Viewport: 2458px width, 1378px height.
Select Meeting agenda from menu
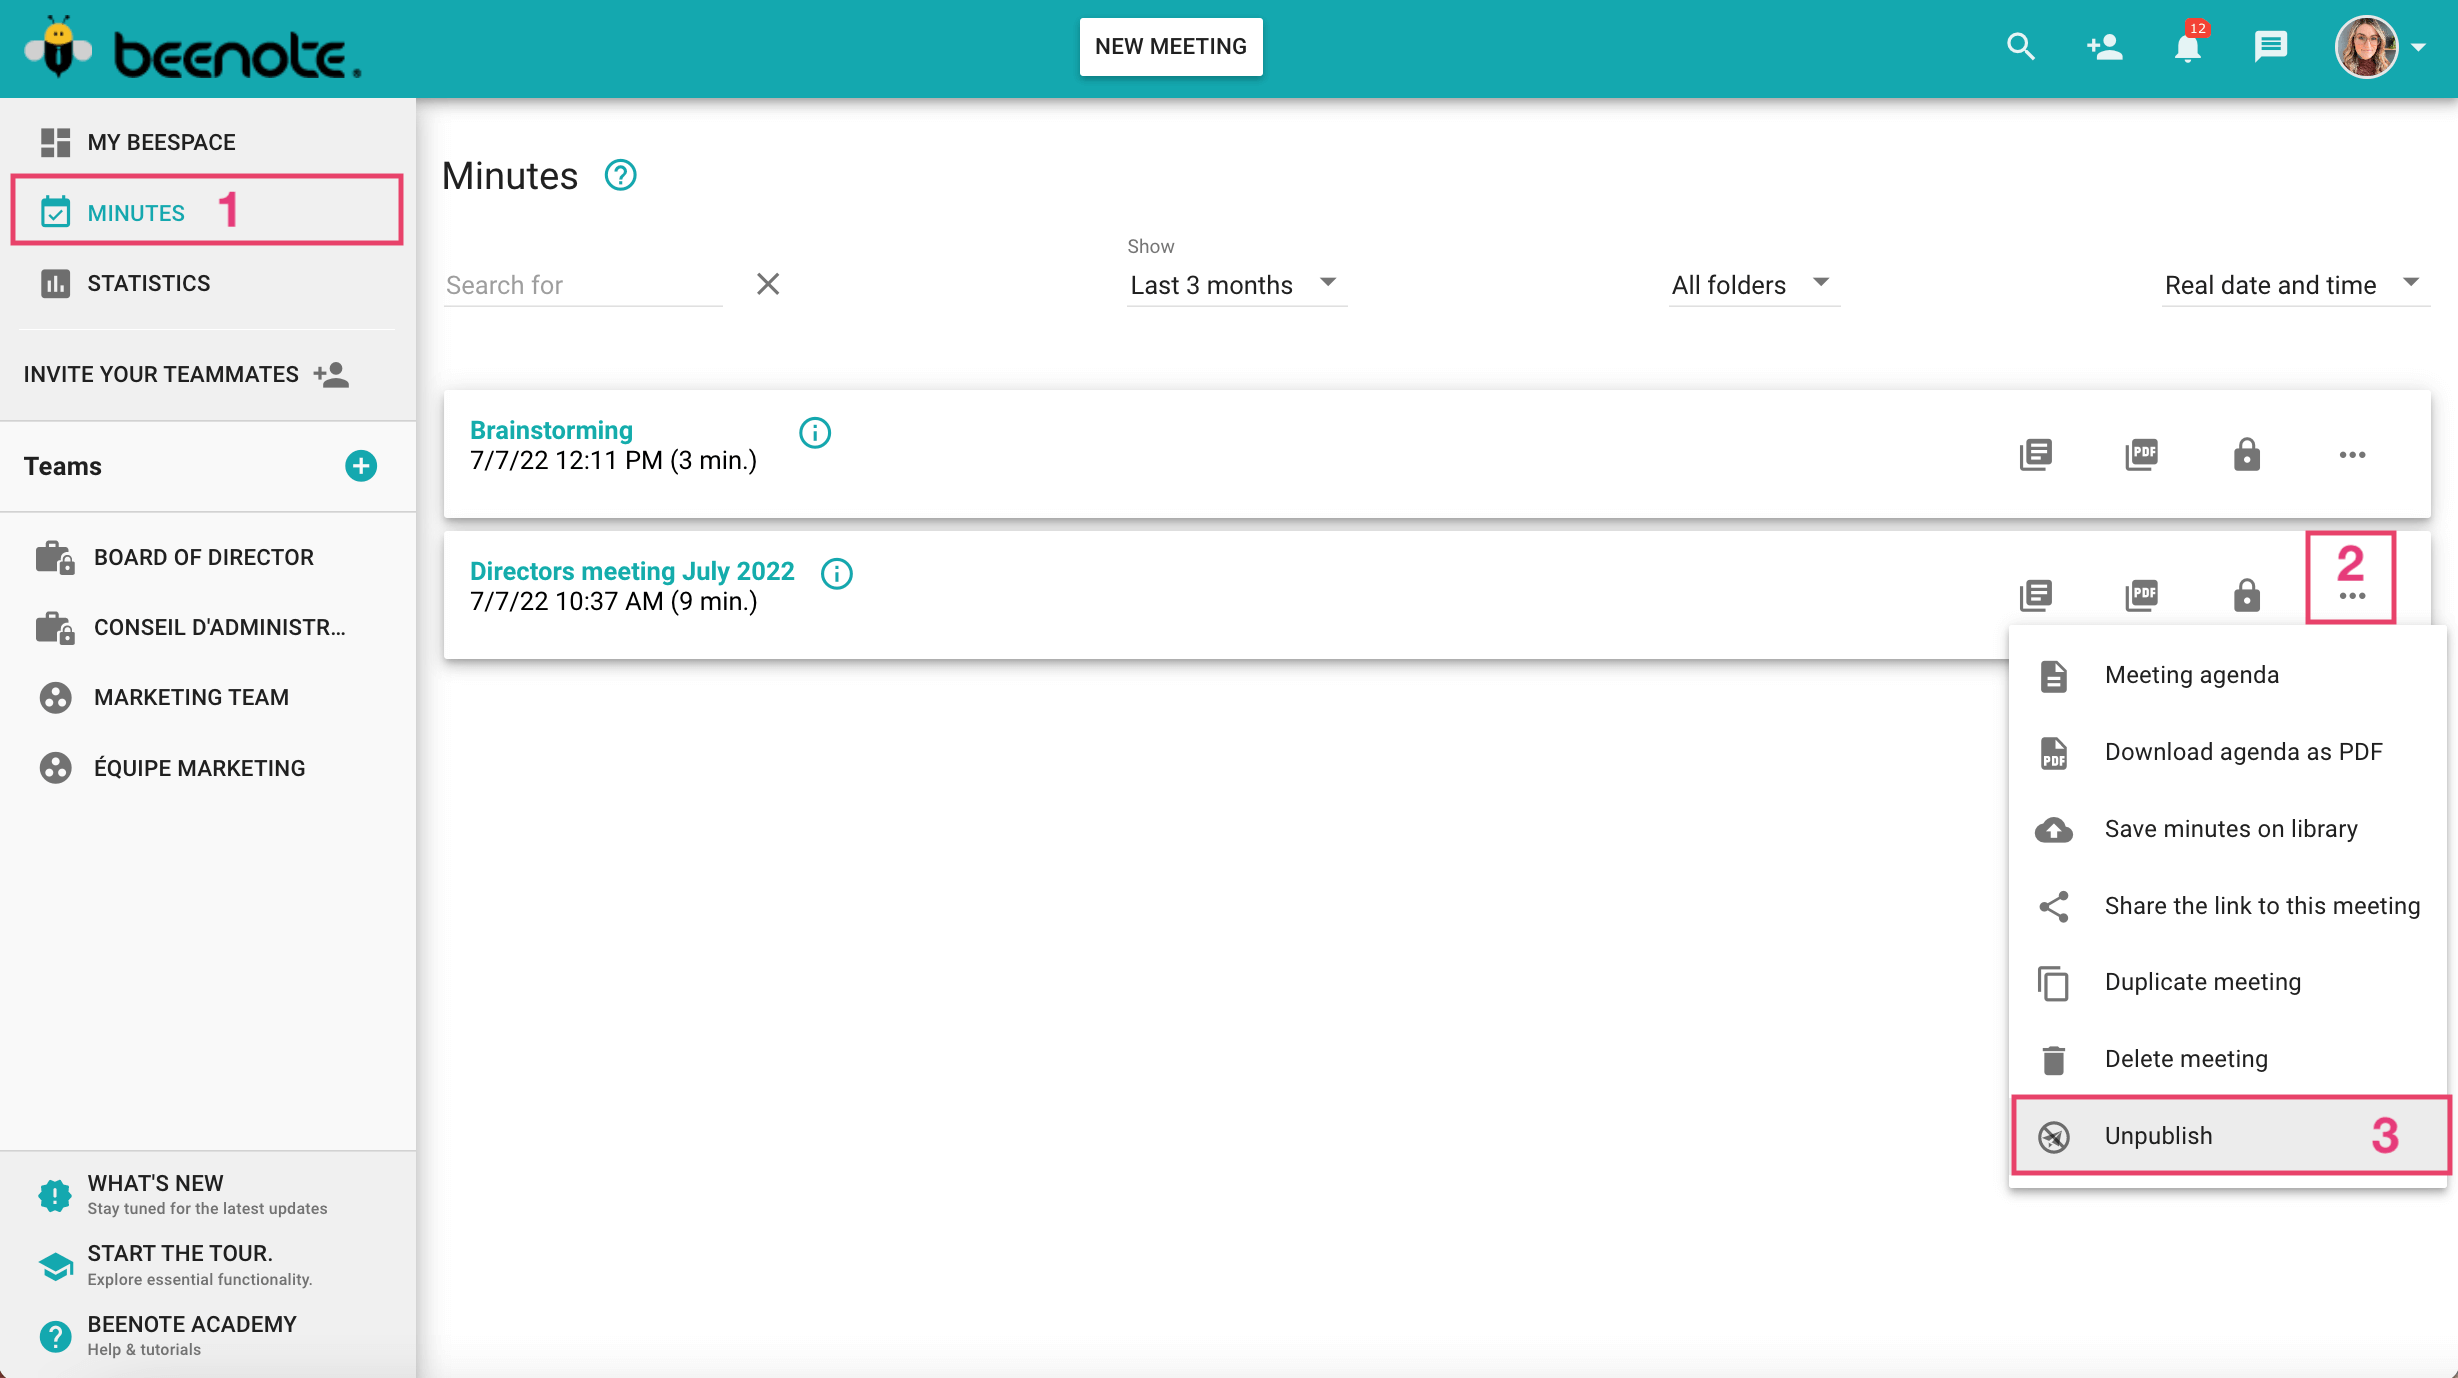coord(2228,675)
